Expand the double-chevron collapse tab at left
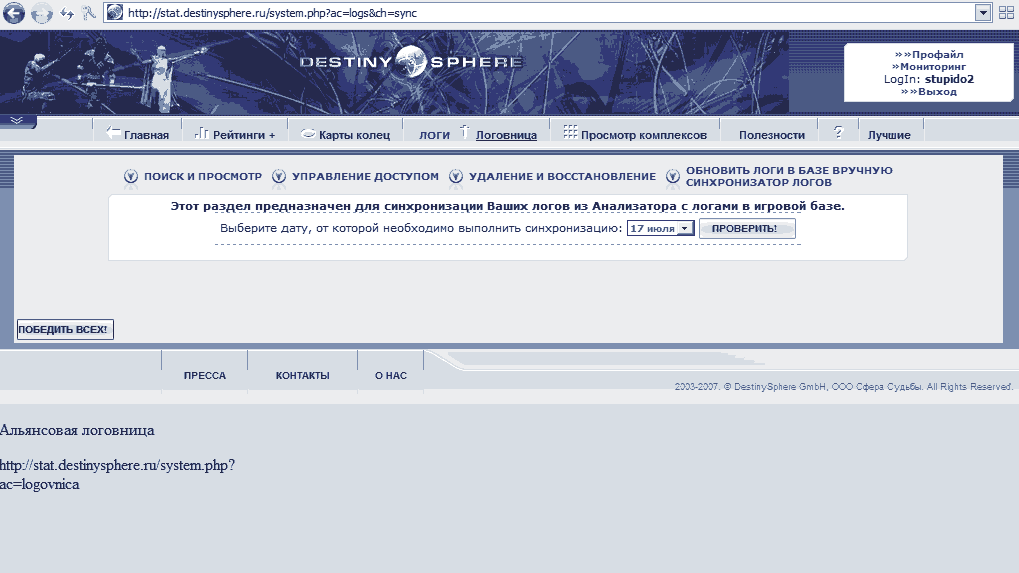 click(x=17, y=120)
